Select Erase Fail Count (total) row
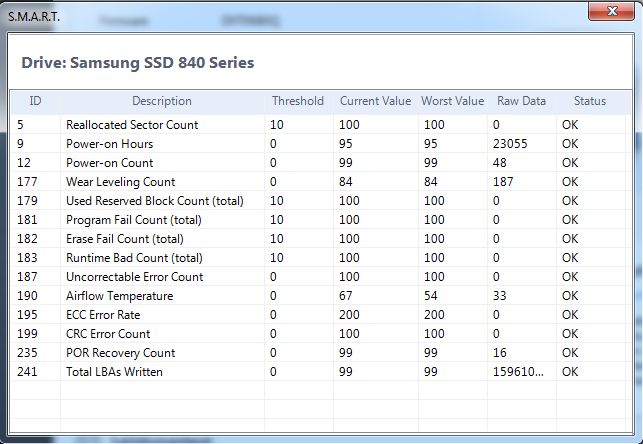This screenshot has width=643, height=444. (321, 239)
